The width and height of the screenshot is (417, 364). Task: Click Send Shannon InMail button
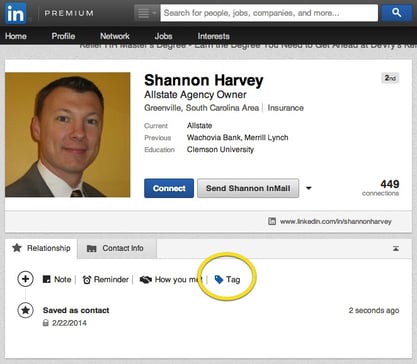tap(248, 188)
